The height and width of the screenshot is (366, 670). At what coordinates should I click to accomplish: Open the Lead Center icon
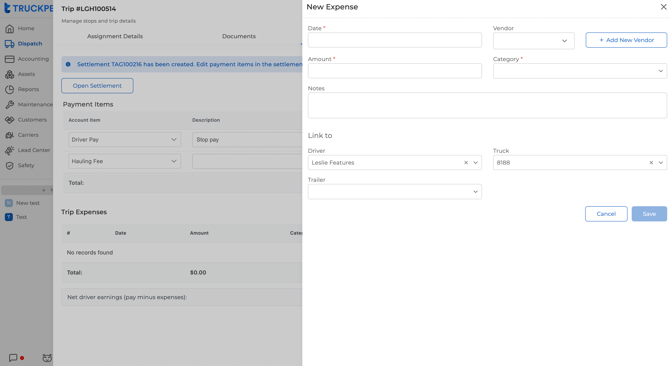(x=9, y=150)
